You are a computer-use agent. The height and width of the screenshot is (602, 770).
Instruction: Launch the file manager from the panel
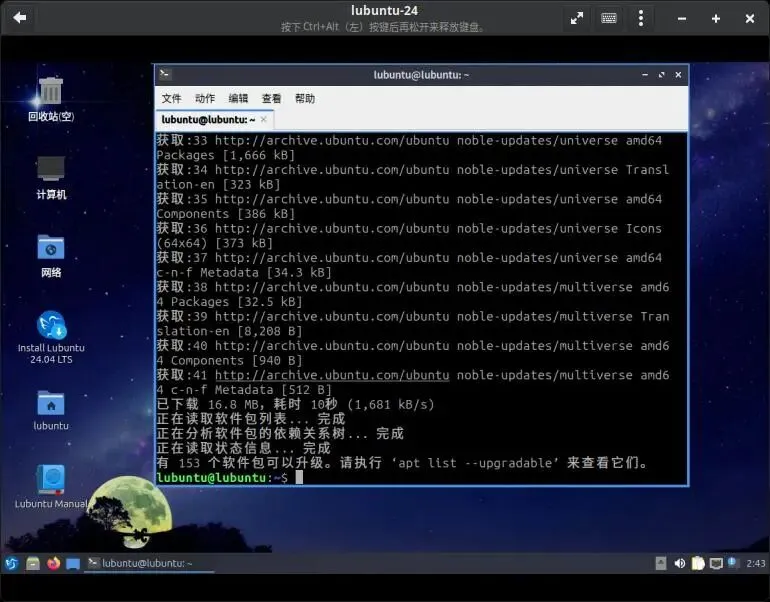point(33,563)
